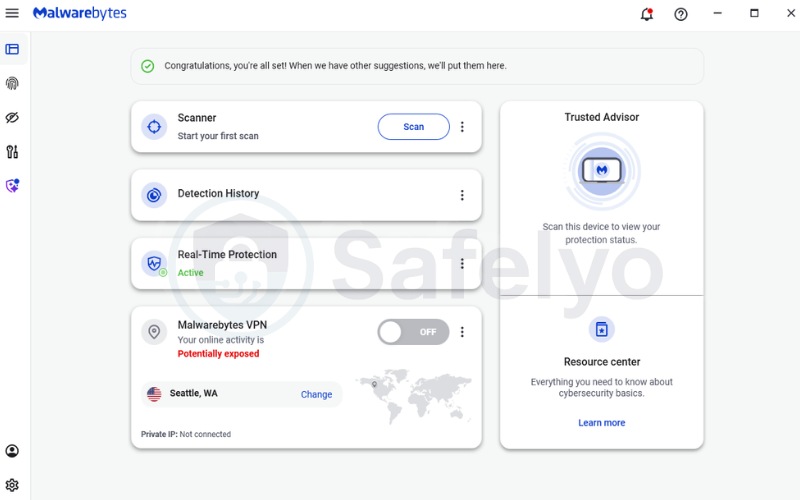Screen dimensions: 800x500
Task: Click the Private IP: Not connected text
Action: pos(186,434)
